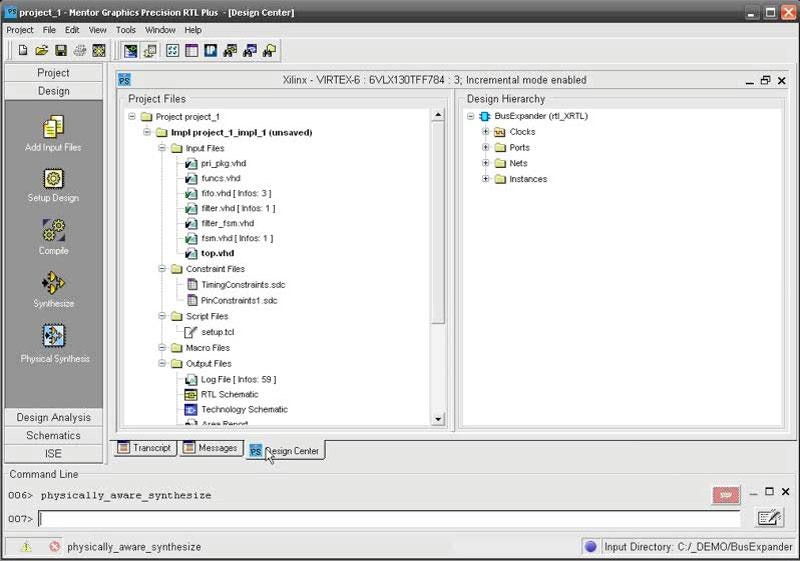This screenshot has height=561, width=800.
Task: Click the table view toolbar icon
Action: tap(191, 50)
